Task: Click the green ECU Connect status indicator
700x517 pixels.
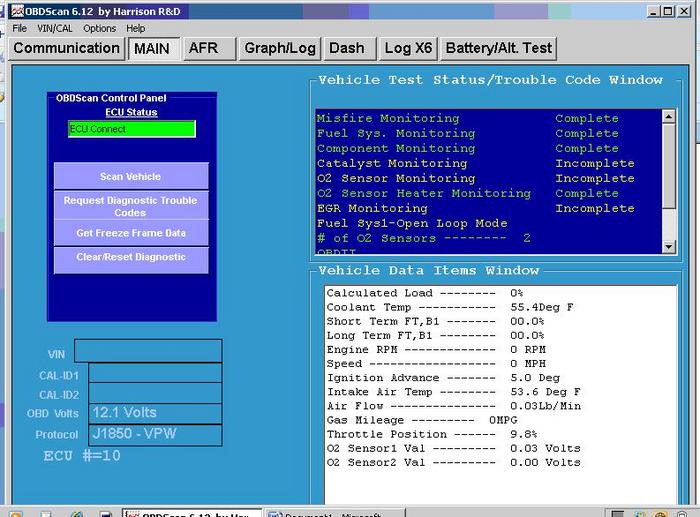Action: coord(131,129)
